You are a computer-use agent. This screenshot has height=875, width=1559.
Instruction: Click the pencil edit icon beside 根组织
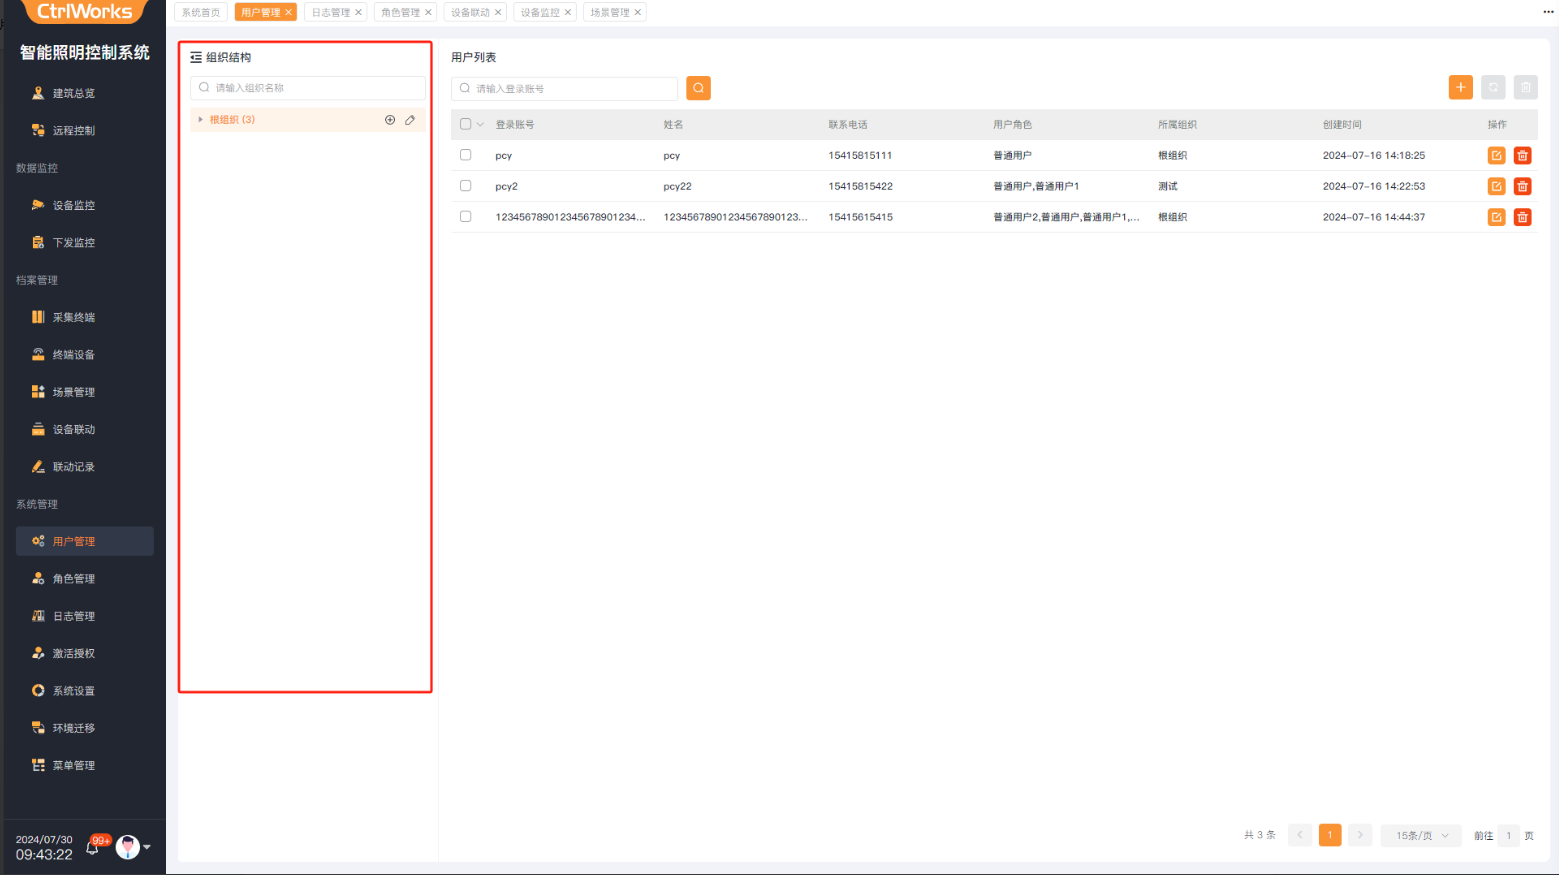(410, 120)
